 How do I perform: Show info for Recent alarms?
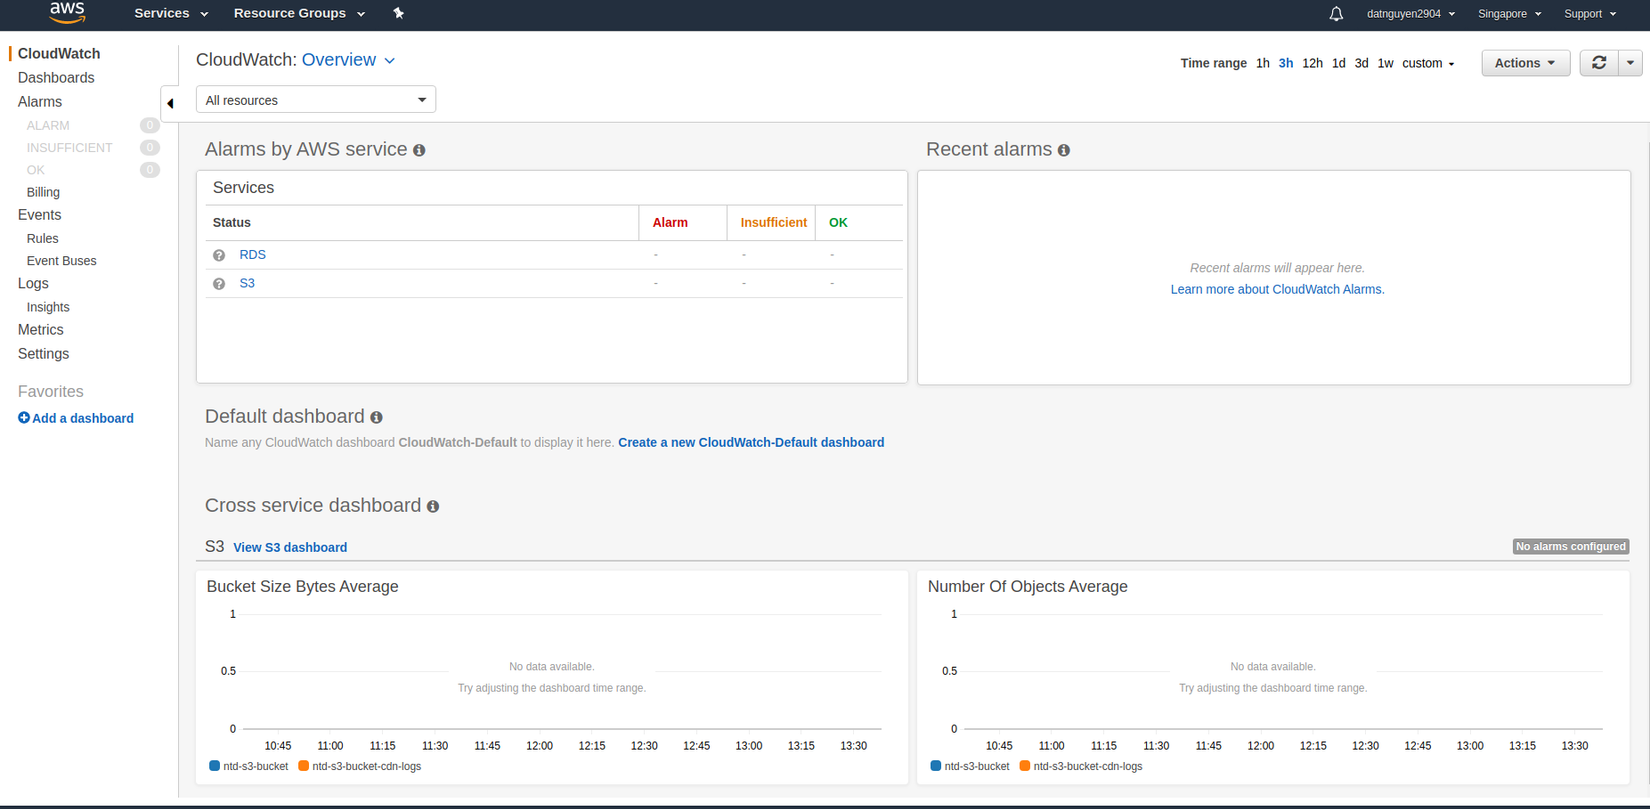(1064, 150)
